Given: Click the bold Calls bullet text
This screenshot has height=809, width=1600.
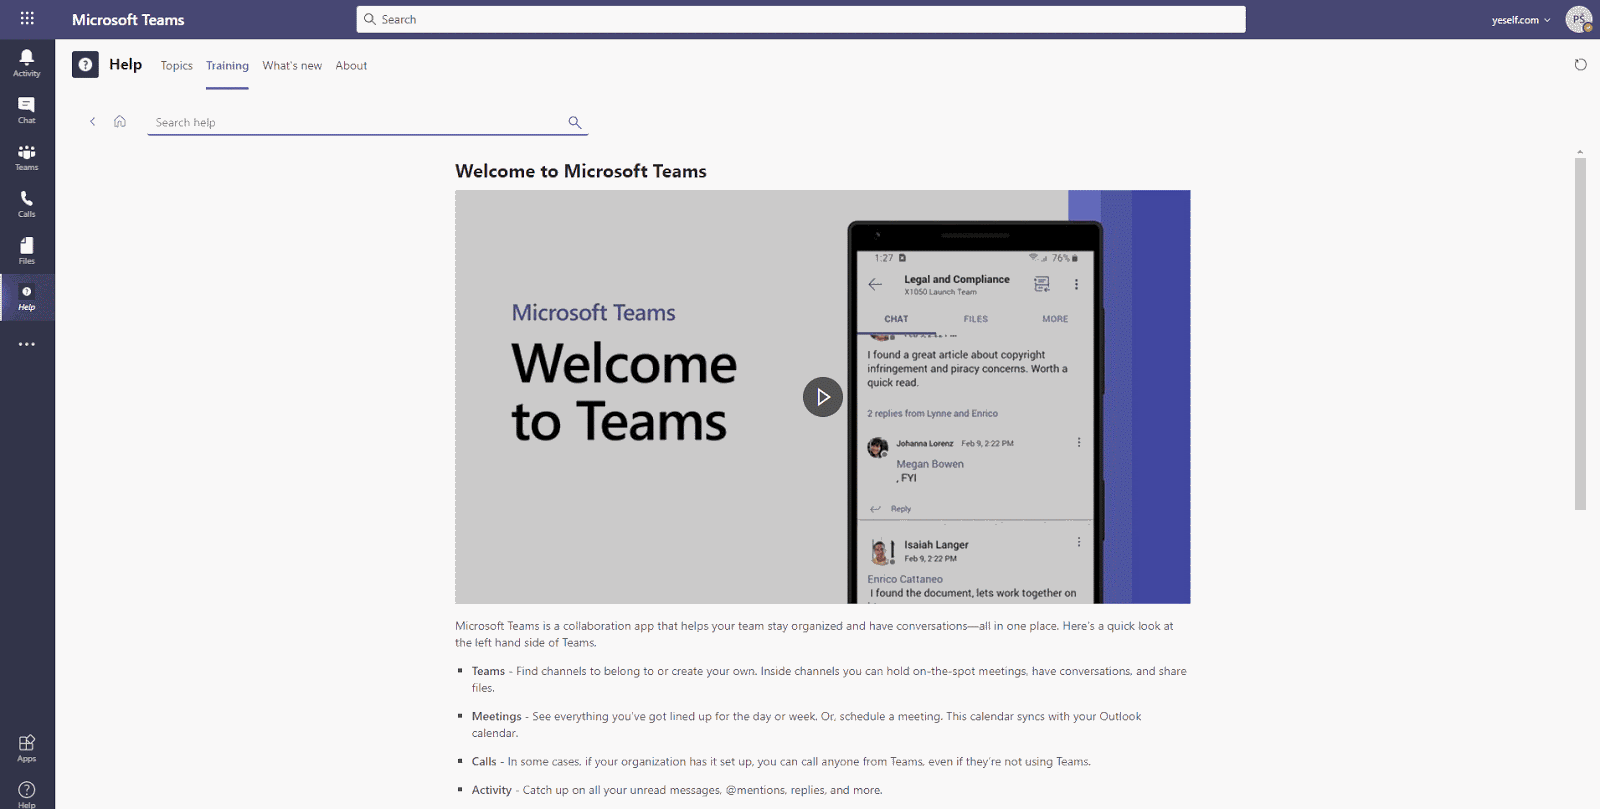Looking at the screenshot, I should click(484, 761).
